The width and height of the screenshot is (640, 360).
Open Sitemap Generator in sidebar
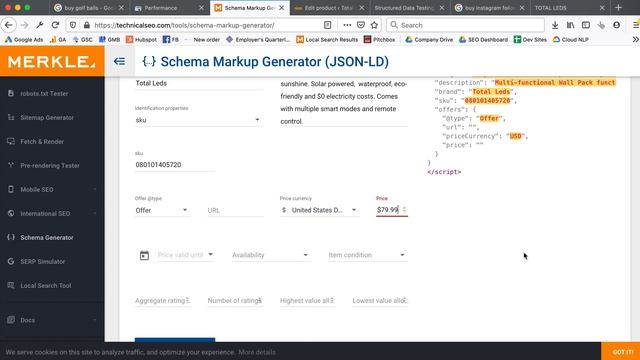(47, 118)
